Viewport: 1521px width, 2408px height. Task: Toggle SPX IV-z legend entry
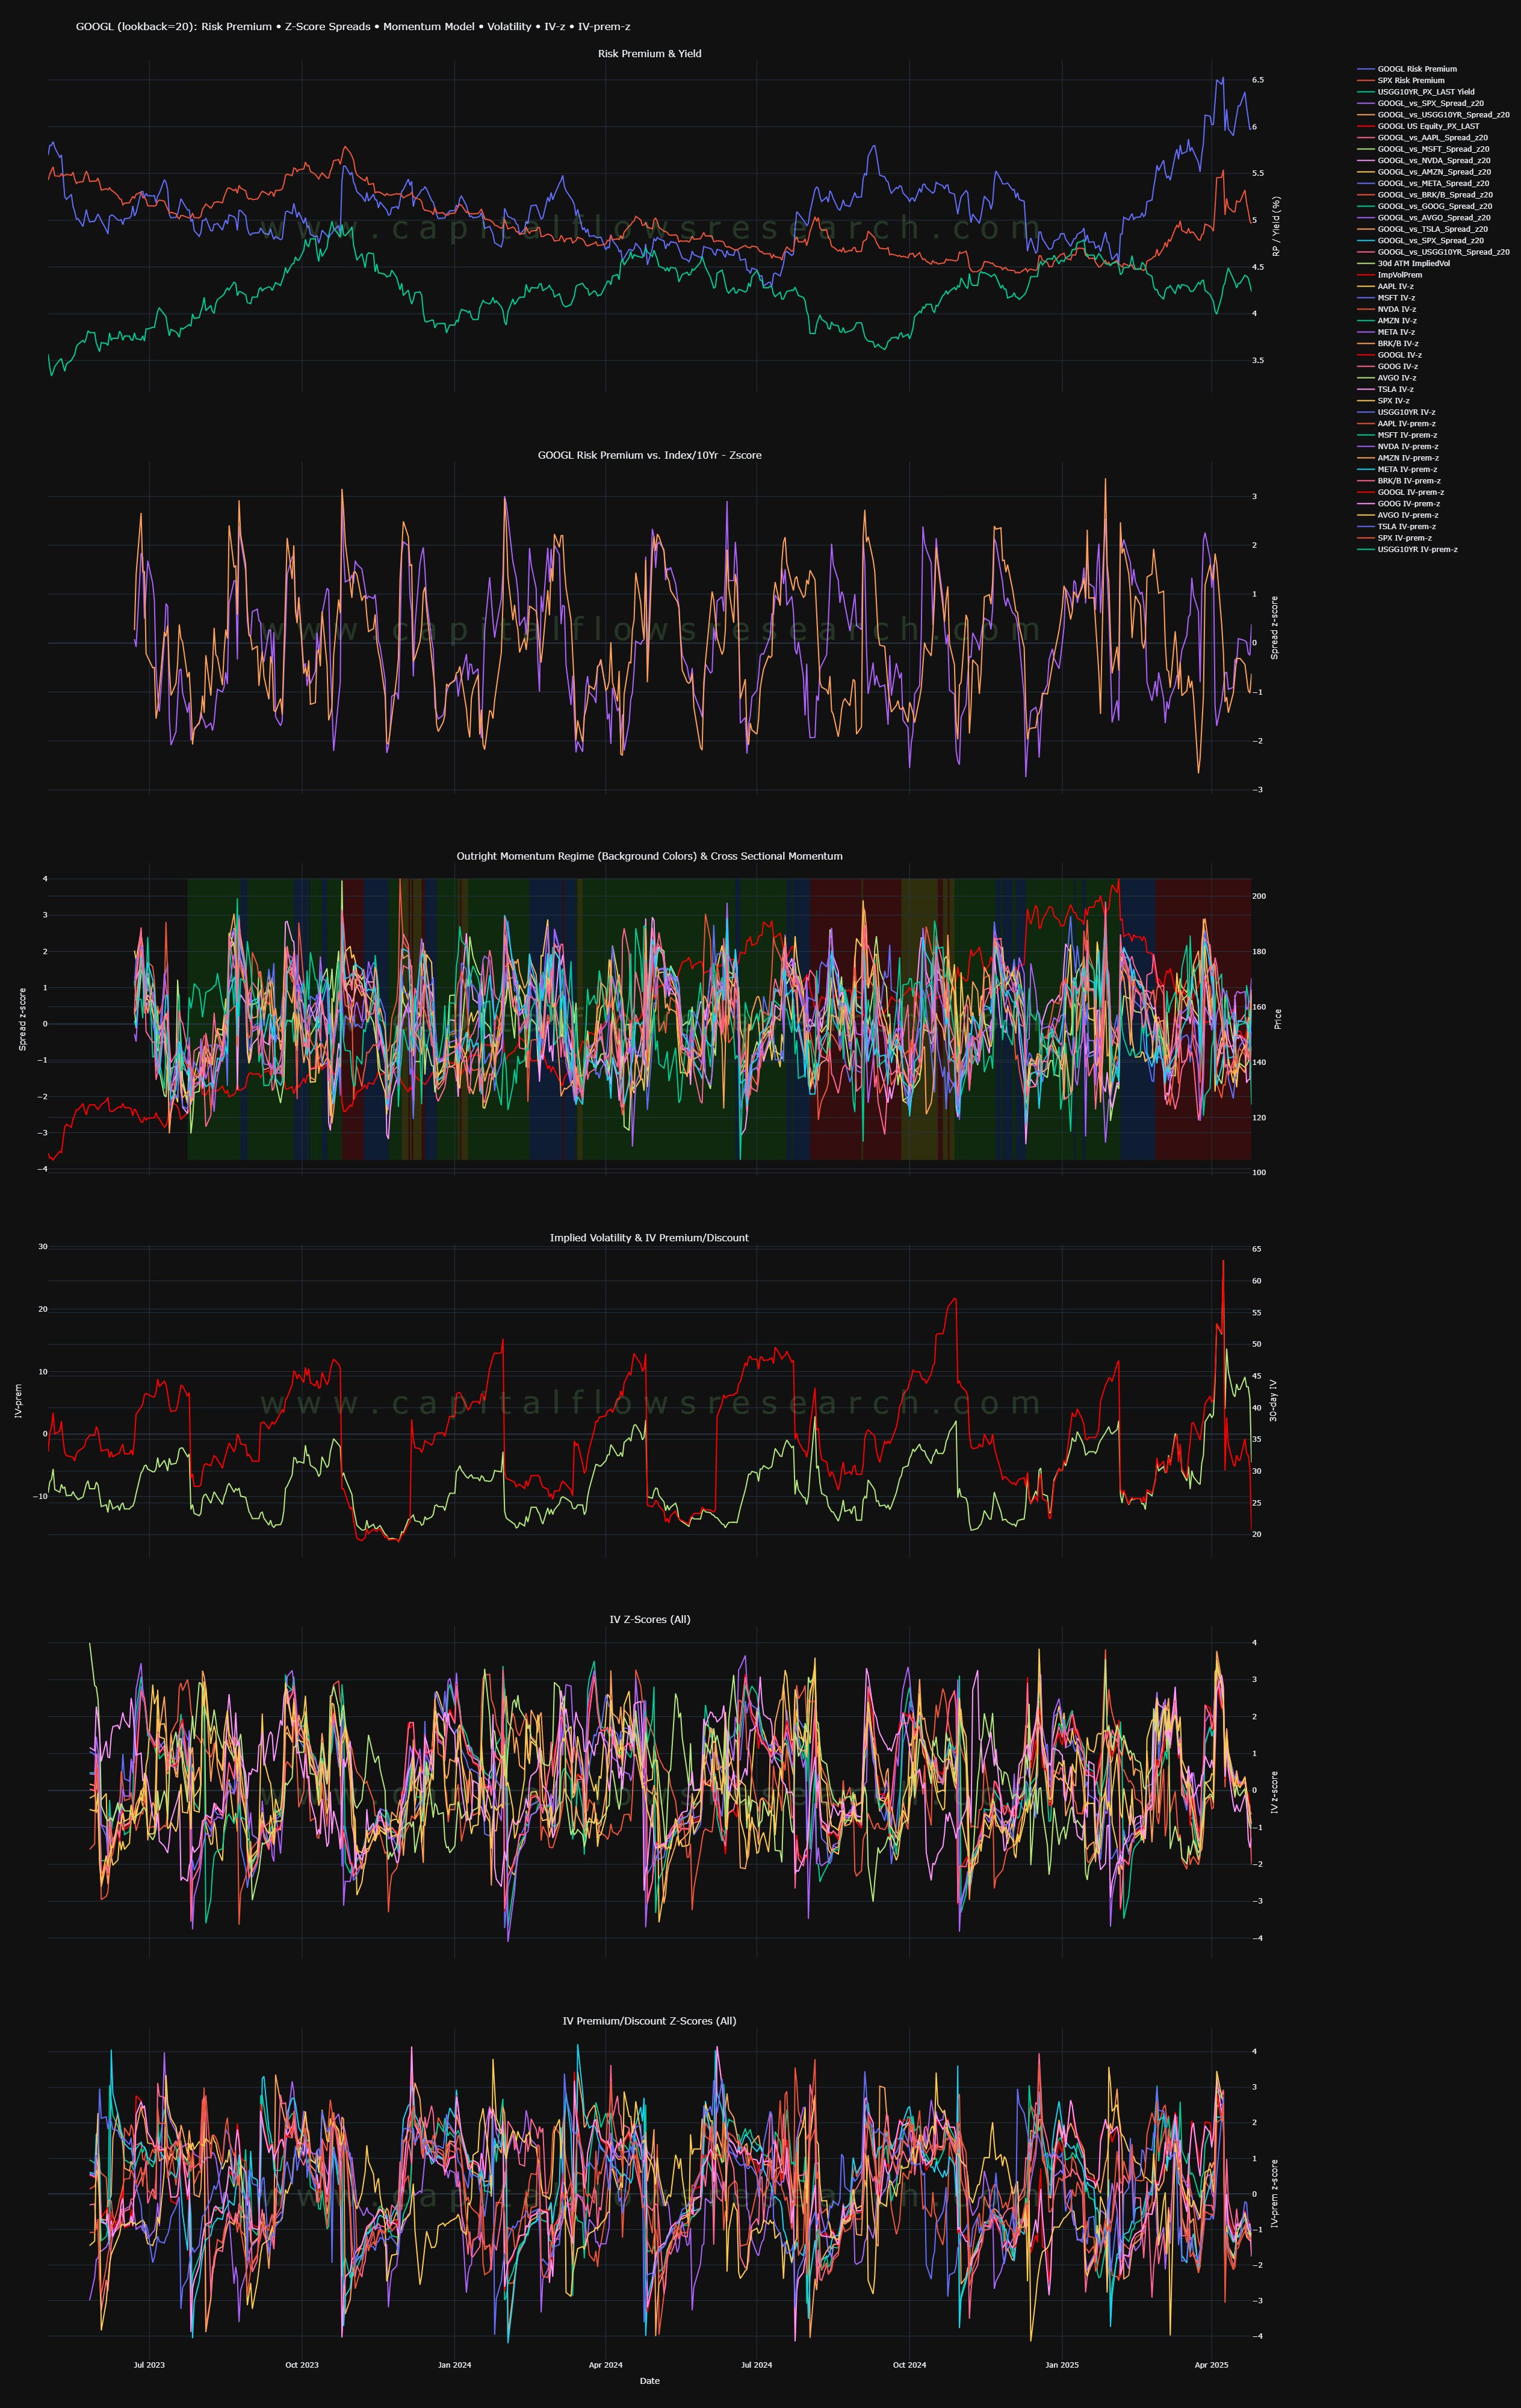coord(1383,400)
